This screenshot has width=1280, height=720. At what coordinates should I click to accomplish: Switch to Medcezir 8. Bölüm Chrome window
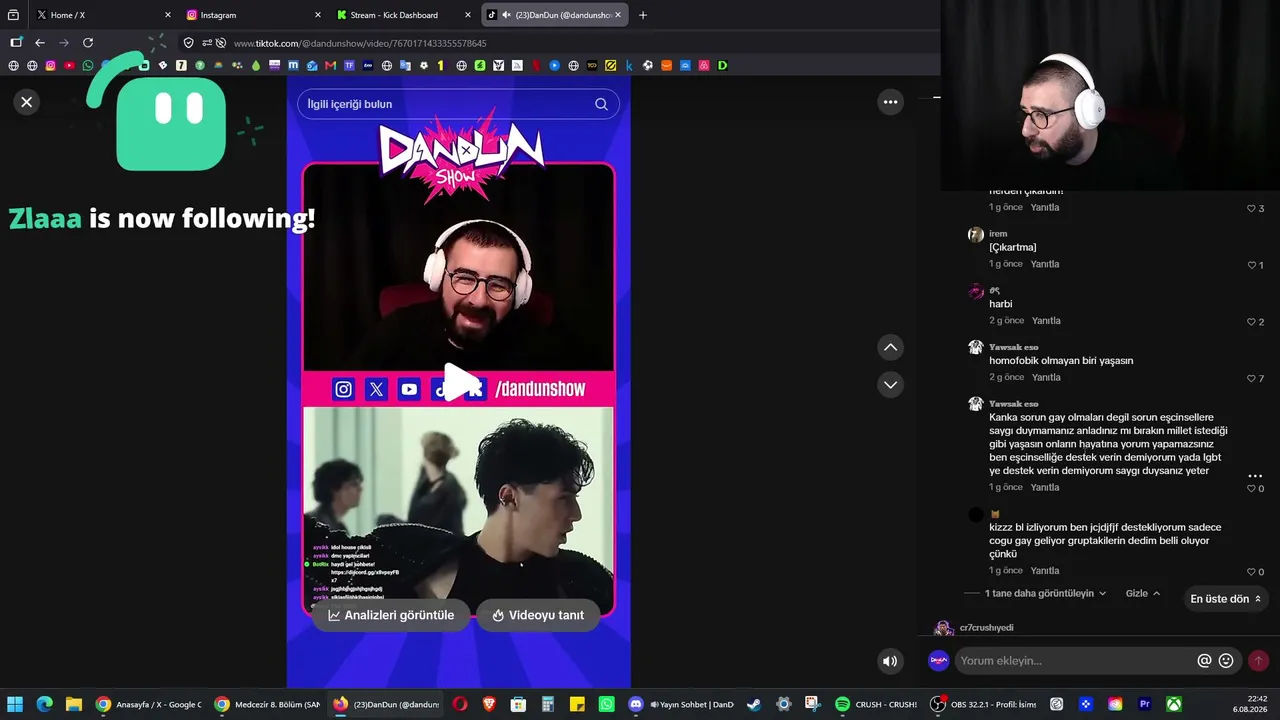[267, 704]
